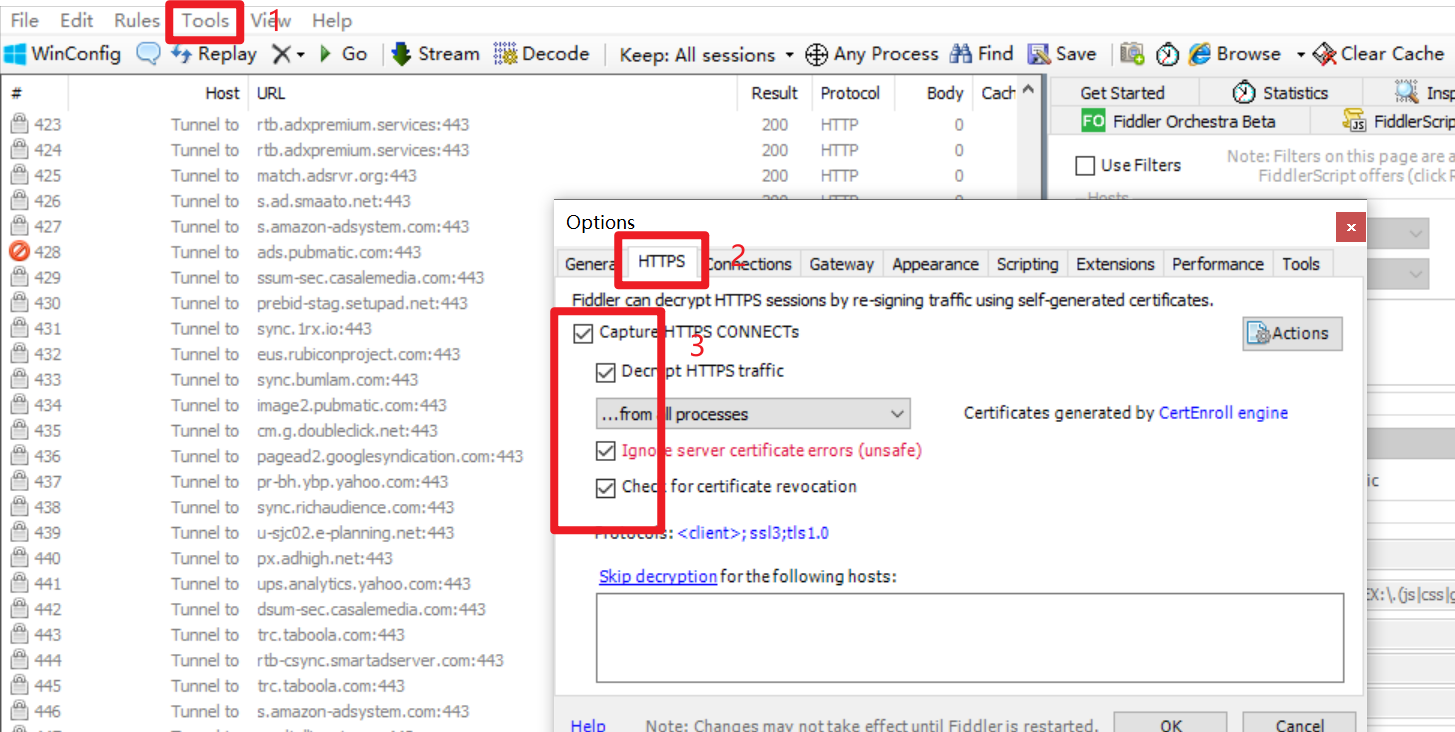
Task: Click the Skip decryption link
Action: pyautogui.click(x=658, y=576)
